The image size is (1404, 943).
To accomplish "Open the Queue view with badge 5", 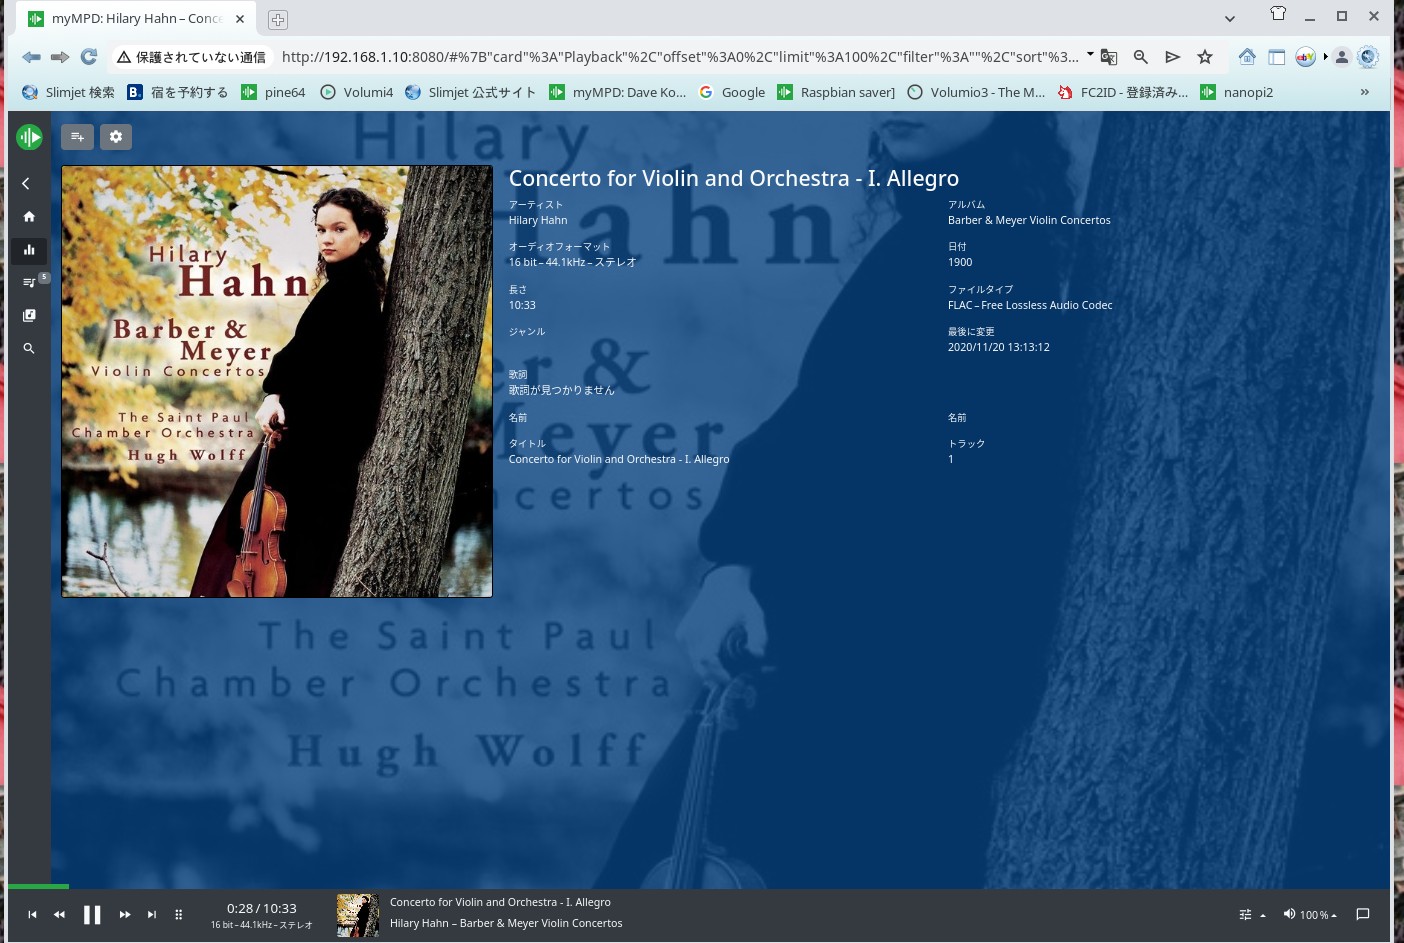I will (x=29, y=283).
